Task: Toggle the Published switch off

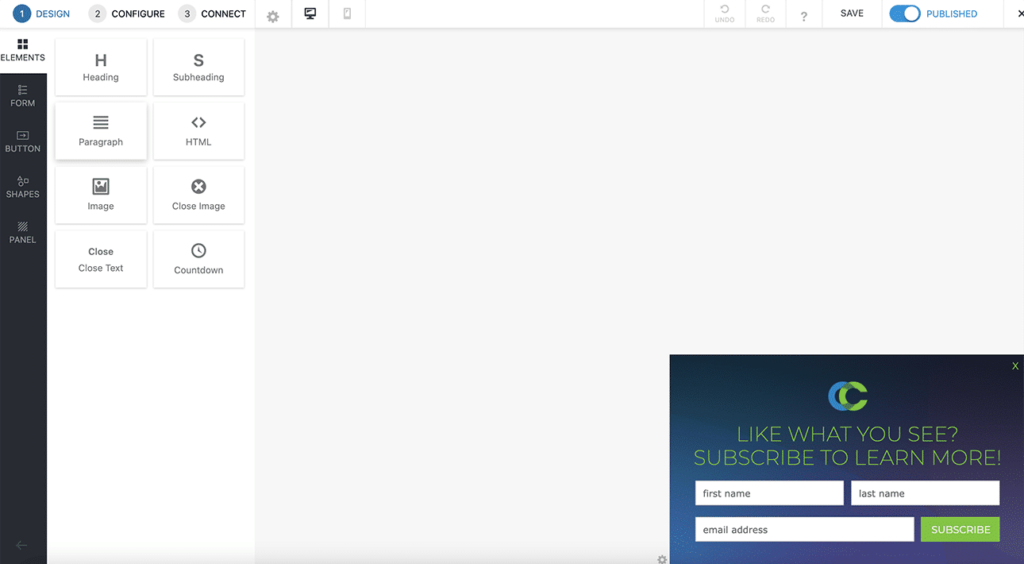Action: [904, 14]
